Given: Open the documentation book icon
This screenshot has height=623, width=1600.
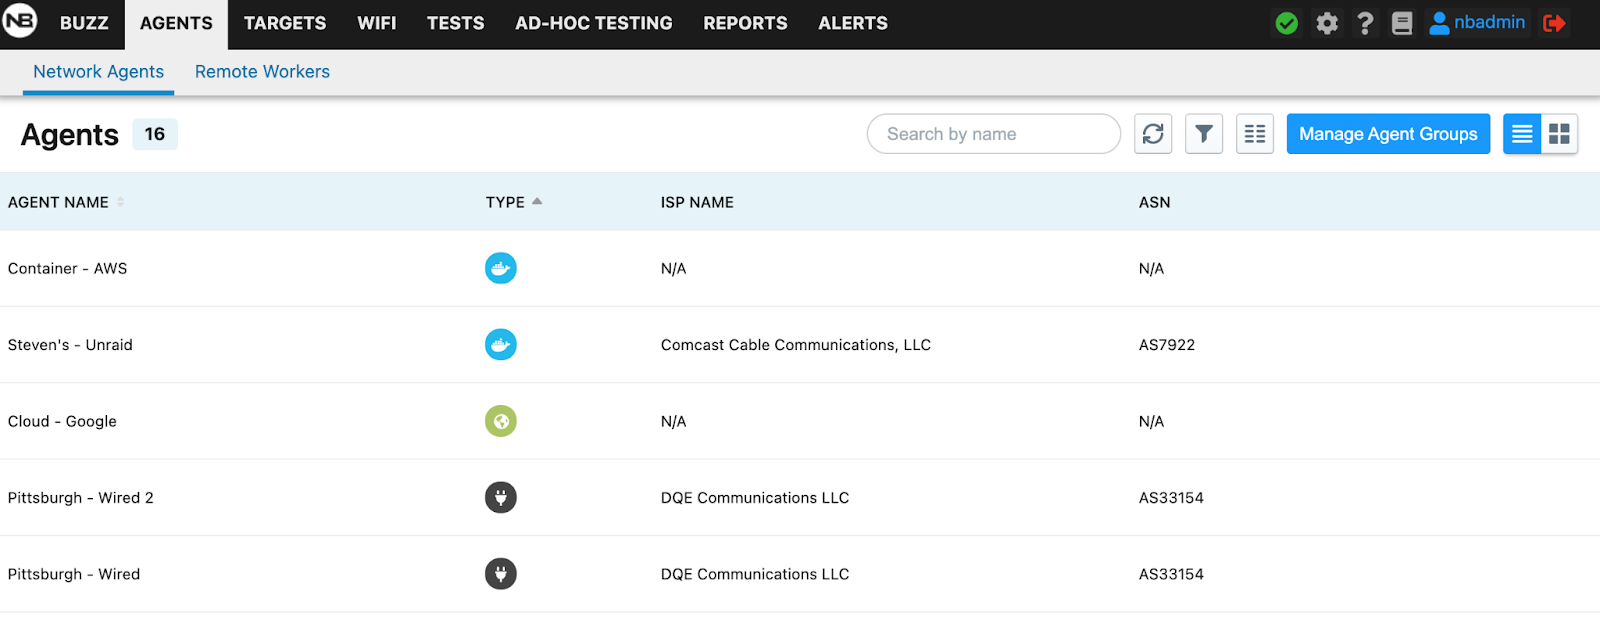Looking at the screenshot, I should [1402, 23].
